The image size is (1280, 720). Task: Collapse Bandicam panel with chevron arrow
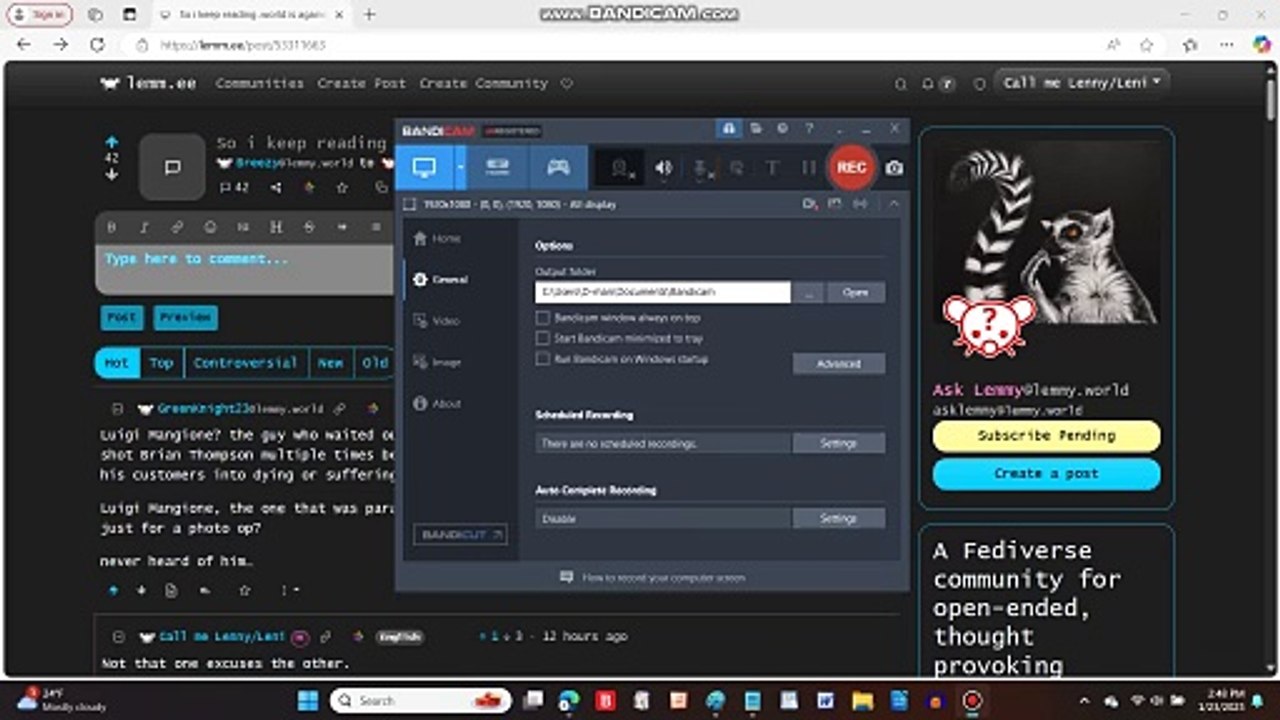894,204
